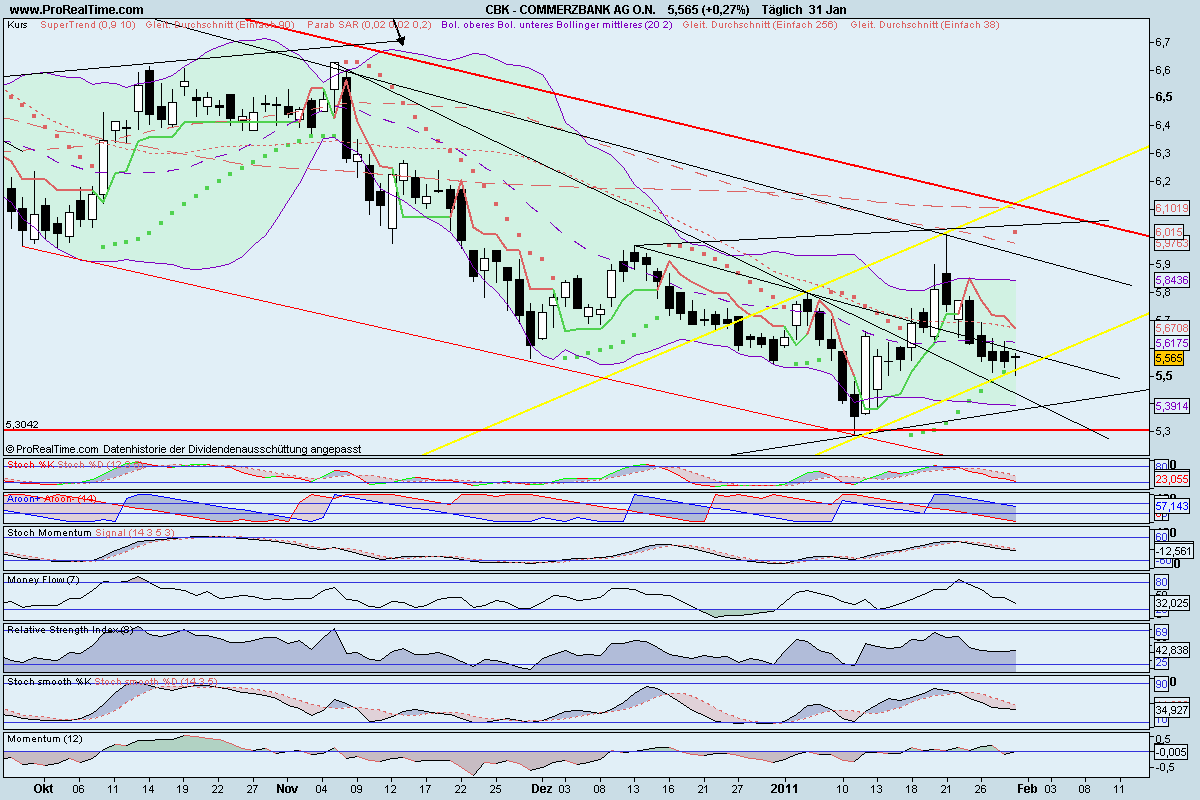Click the "Täglich 31 Jan" timeframe label
The width and height of the screenshot is (1200, 800).
806,8
